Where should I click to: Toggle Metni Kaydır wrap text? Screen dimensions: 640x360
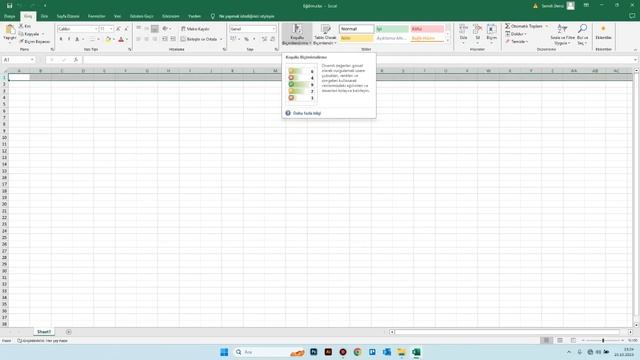pos(196,29)
